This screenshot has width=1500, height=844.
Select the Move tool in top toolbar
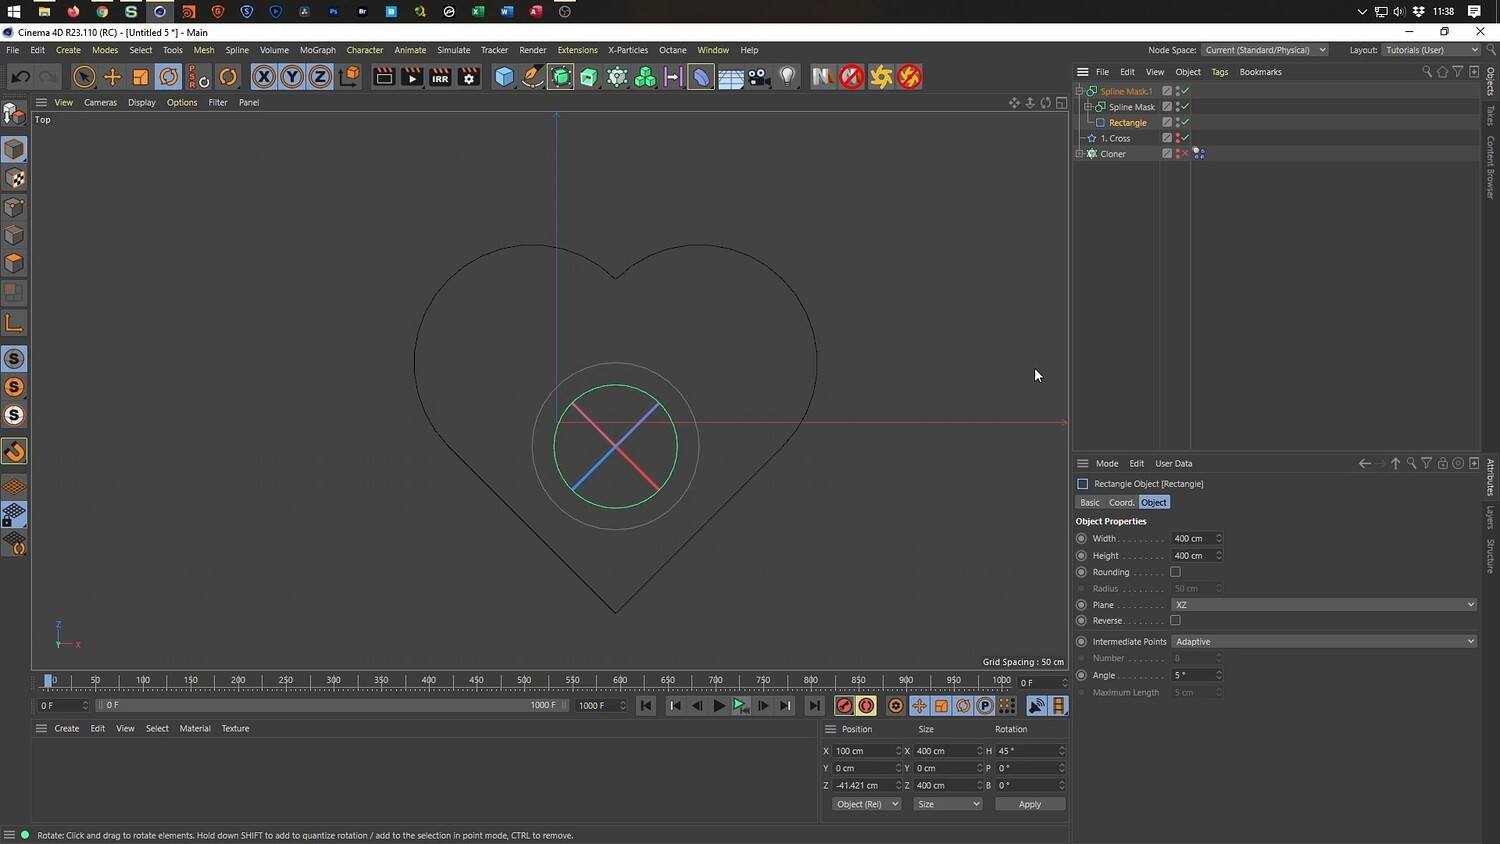point(112,77)
